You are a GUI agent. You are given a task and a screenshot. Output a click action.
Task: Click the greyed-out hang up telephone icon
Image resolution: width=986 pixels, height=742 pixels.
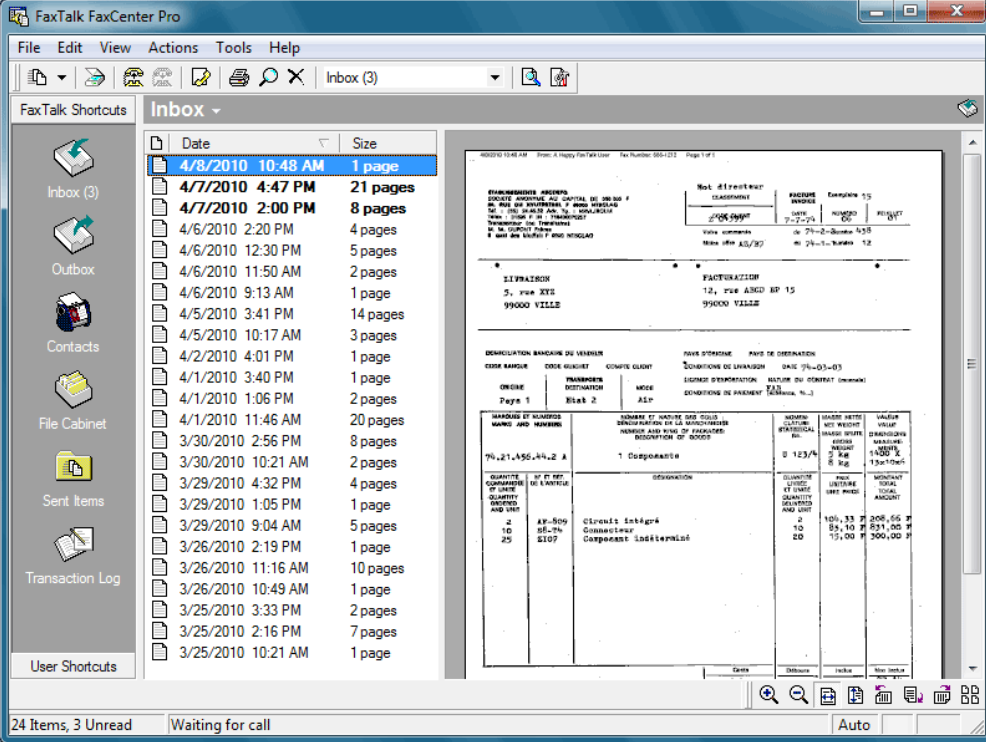pos(162,77)
